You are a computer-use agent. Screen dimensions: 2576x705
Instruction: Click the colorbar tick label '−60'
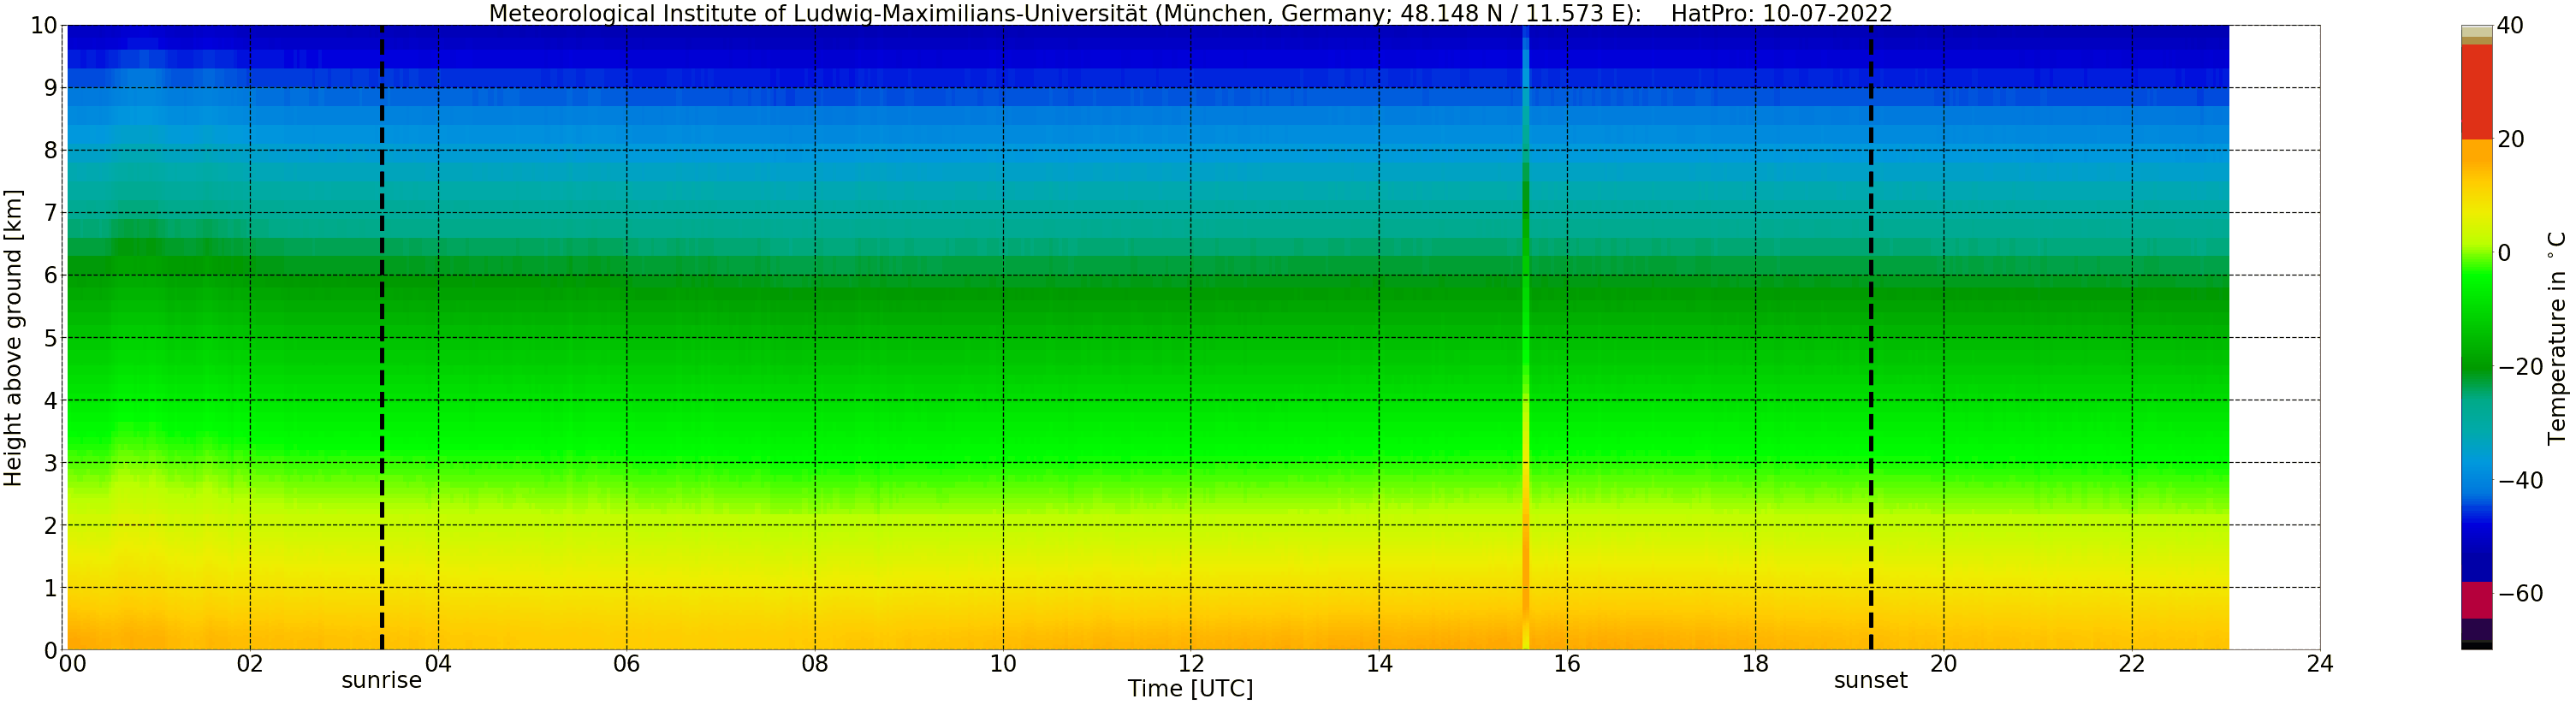point(2520,594)
